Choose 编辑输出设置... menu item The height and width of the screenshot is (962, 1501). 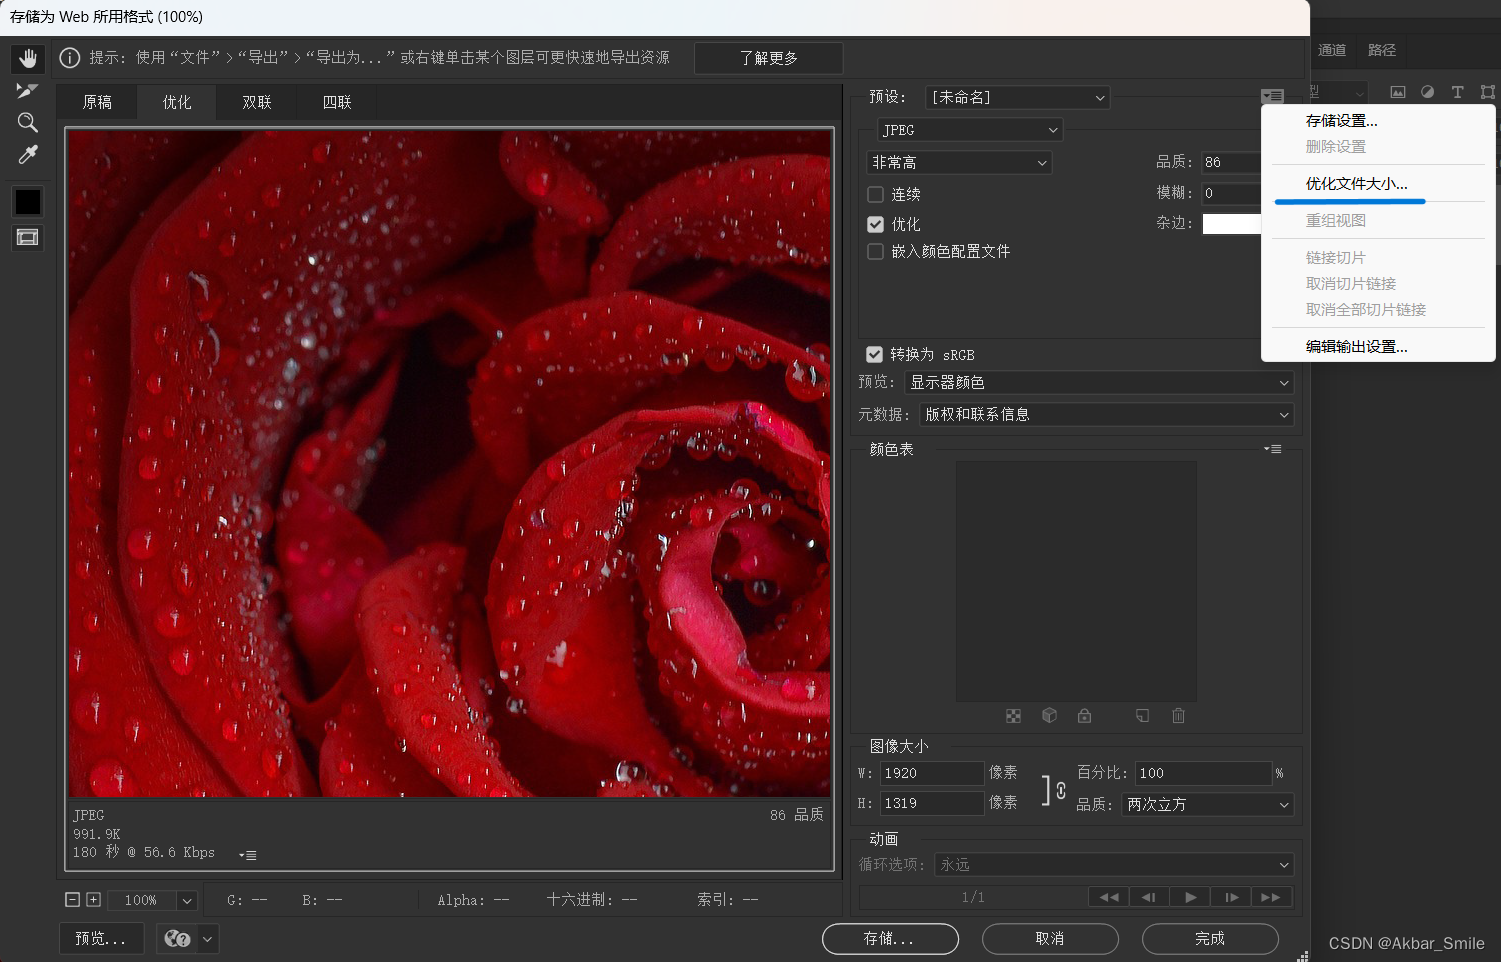pyautogui.click(x=1356, y=347)
